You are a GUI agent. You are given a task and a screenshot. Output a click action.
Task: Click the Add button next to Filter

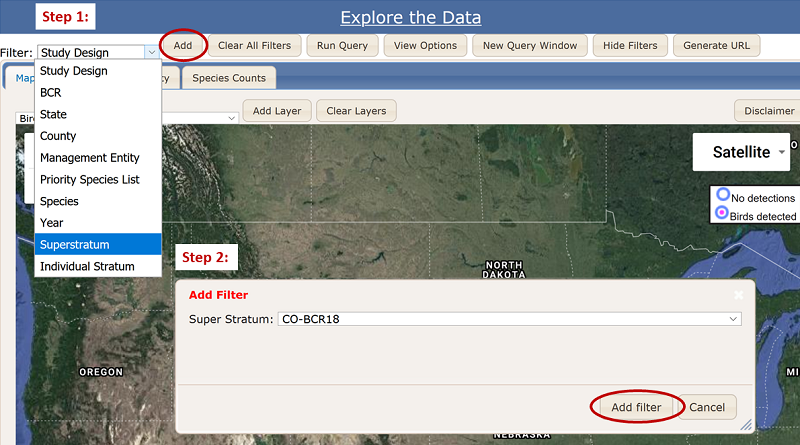183,46
